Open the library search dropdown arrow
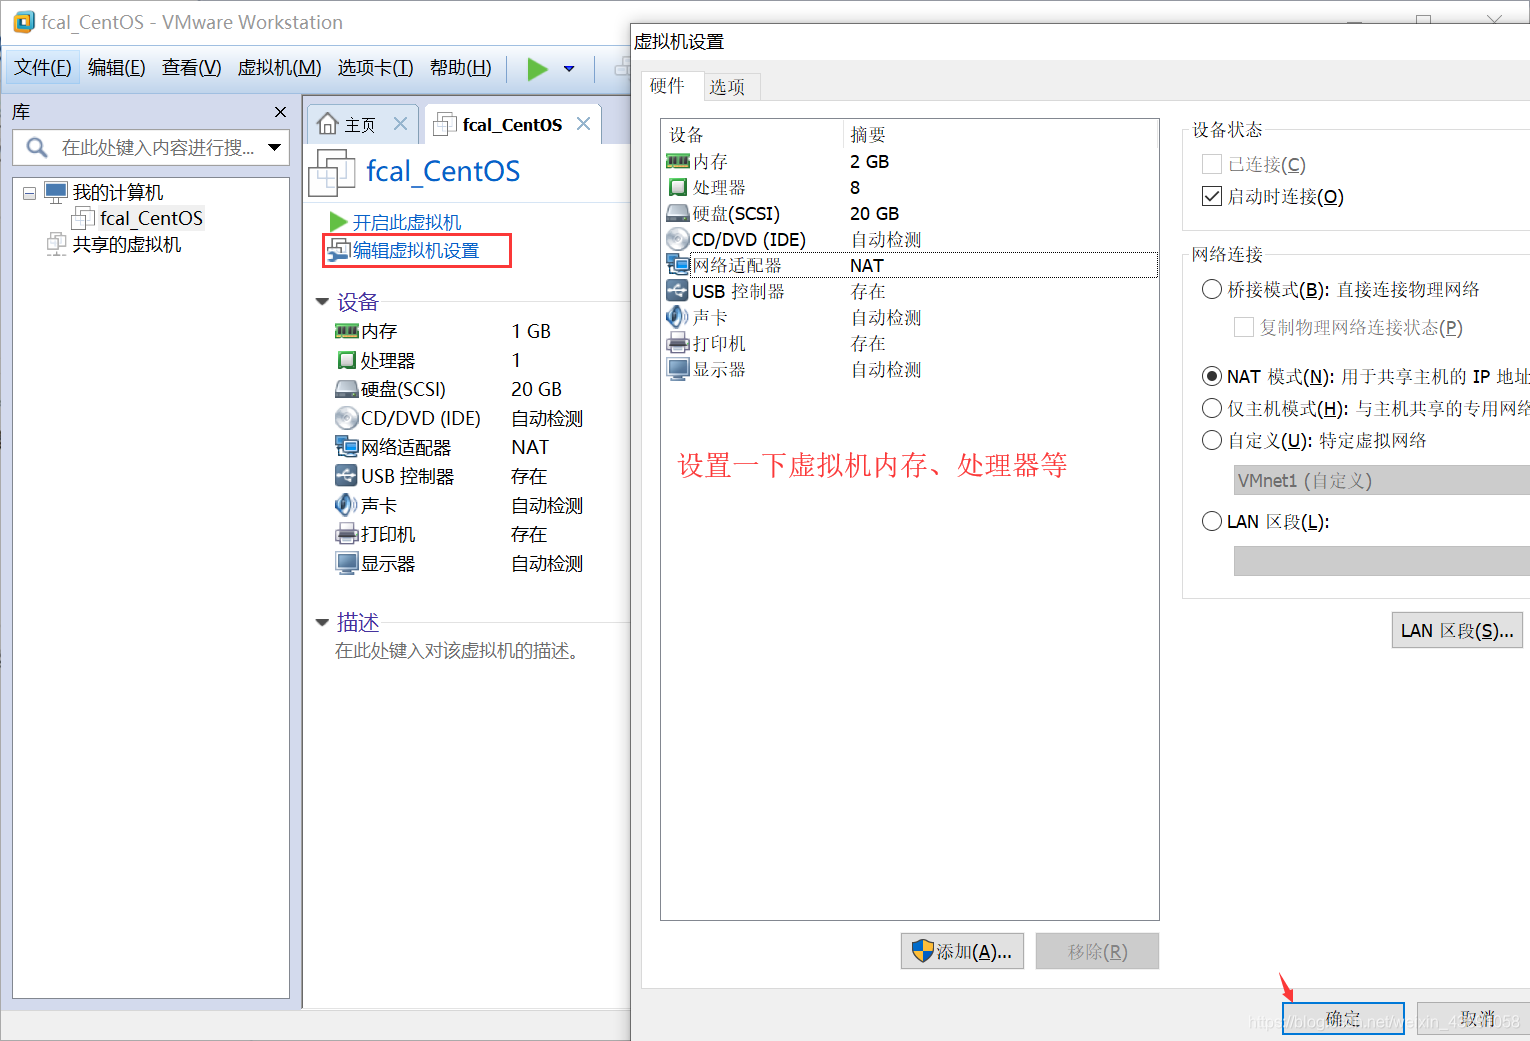The height and width of the screenshot is (1041, 1530). click(274, 148)
